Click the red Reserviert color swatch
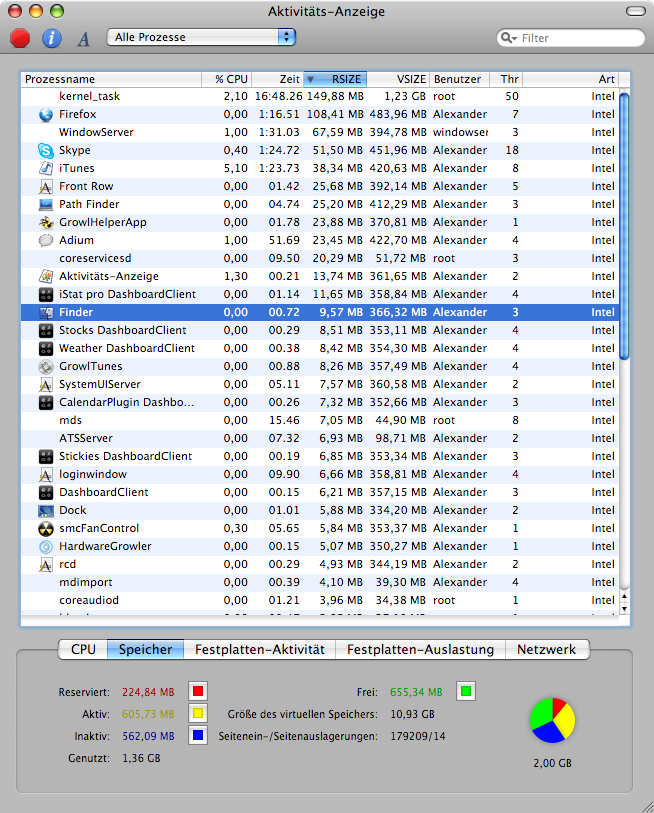 coord(198,692)
